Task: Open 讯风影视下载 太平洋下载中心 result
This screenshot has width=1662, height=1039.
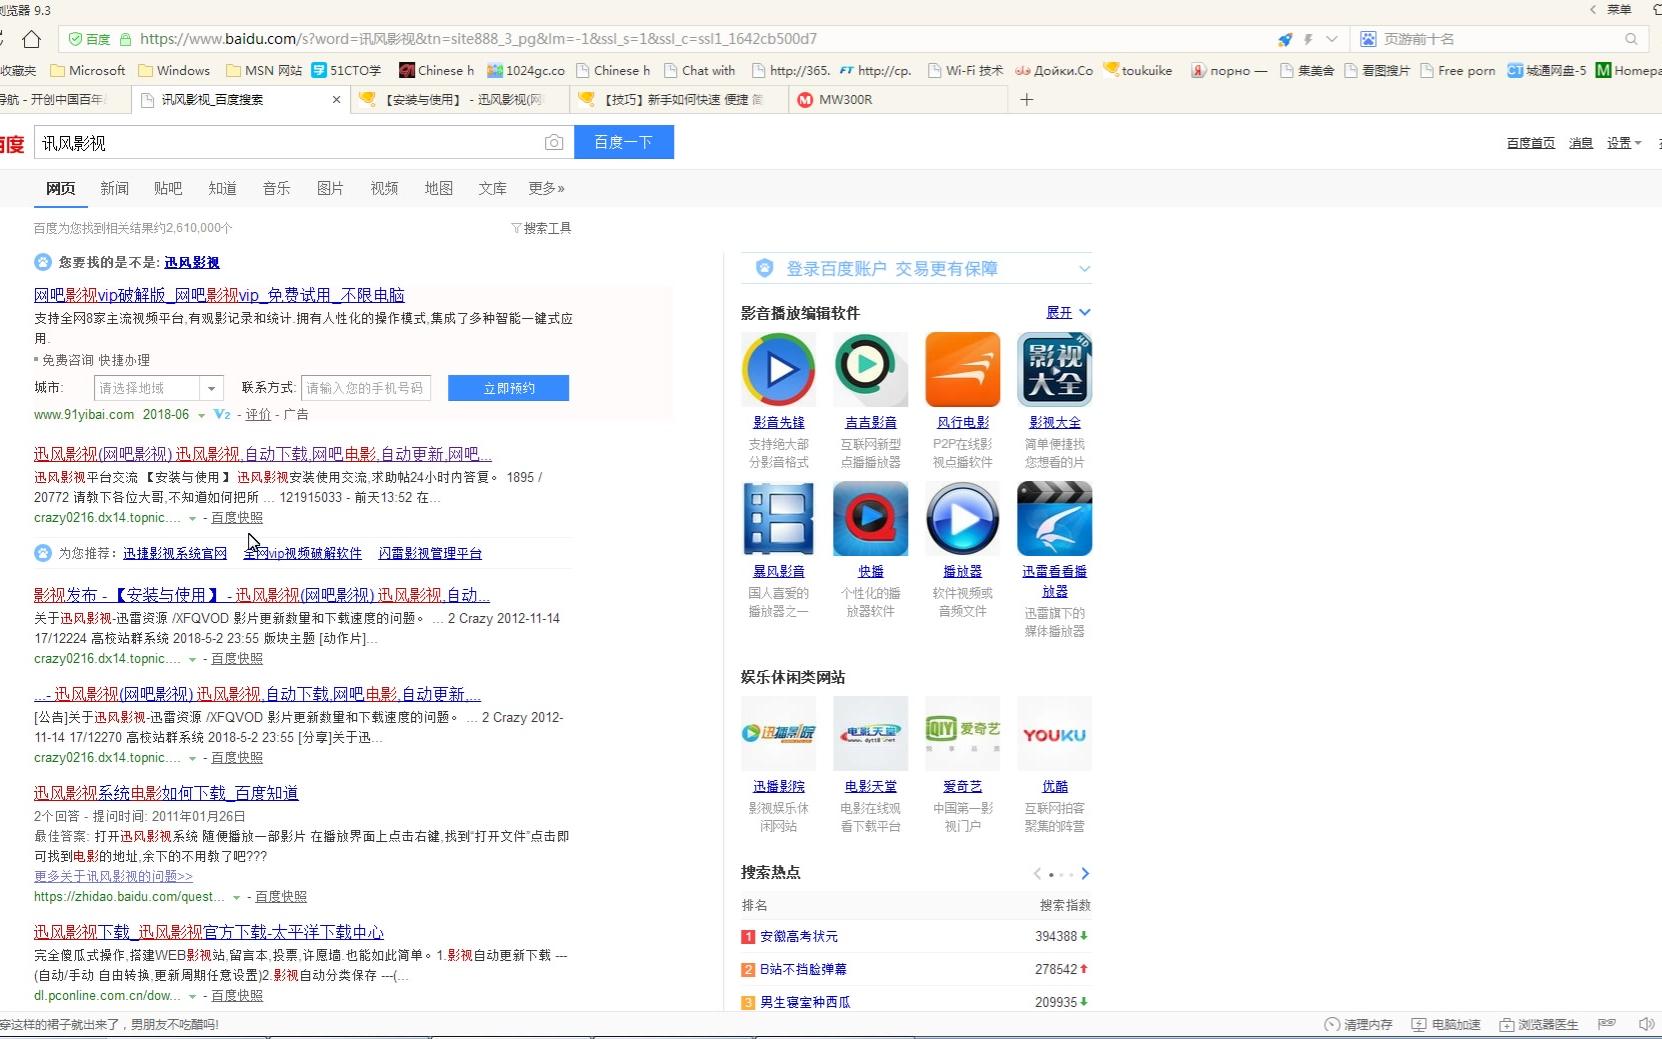Action: pyautogui.click(x=209, y=932)
